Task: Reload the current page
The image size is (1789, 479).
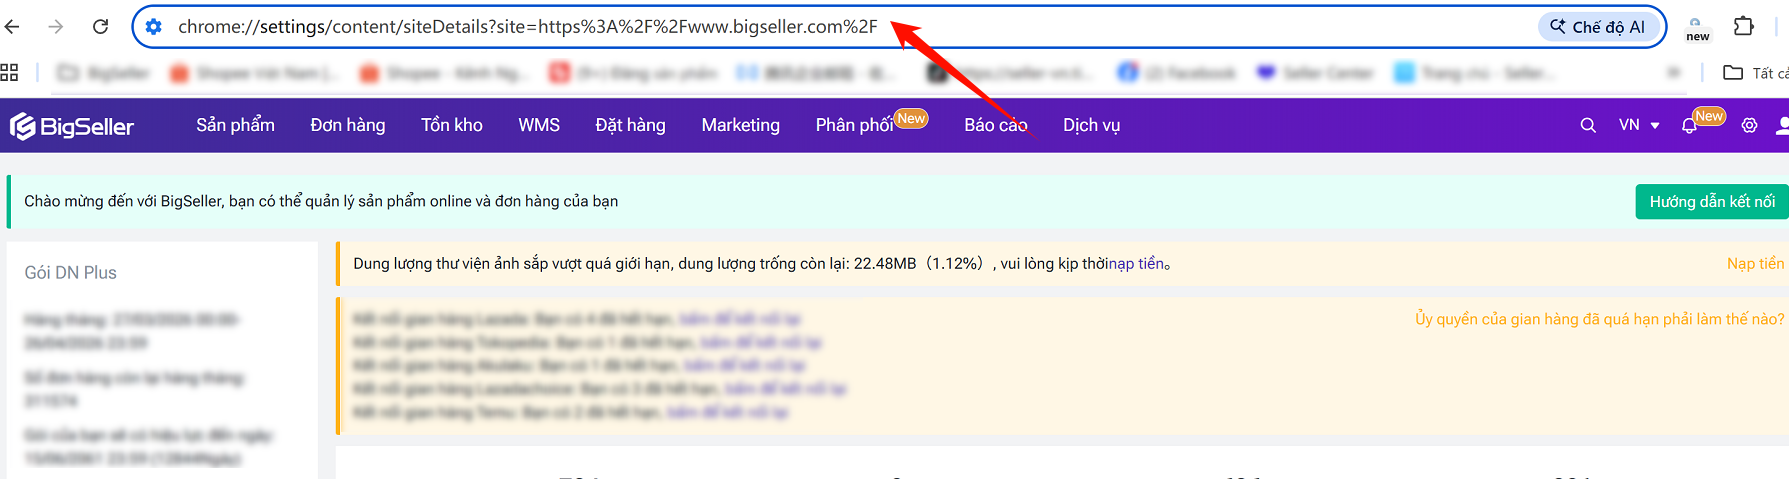Action: point(100,27)
